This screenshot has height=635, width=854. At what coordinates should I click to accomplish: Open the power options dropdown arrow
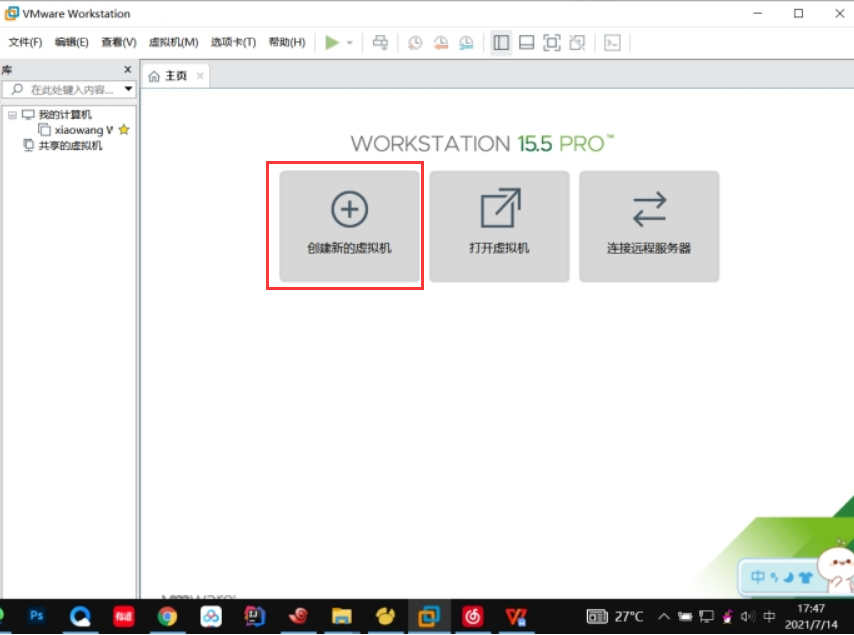(x=350, y=42)
